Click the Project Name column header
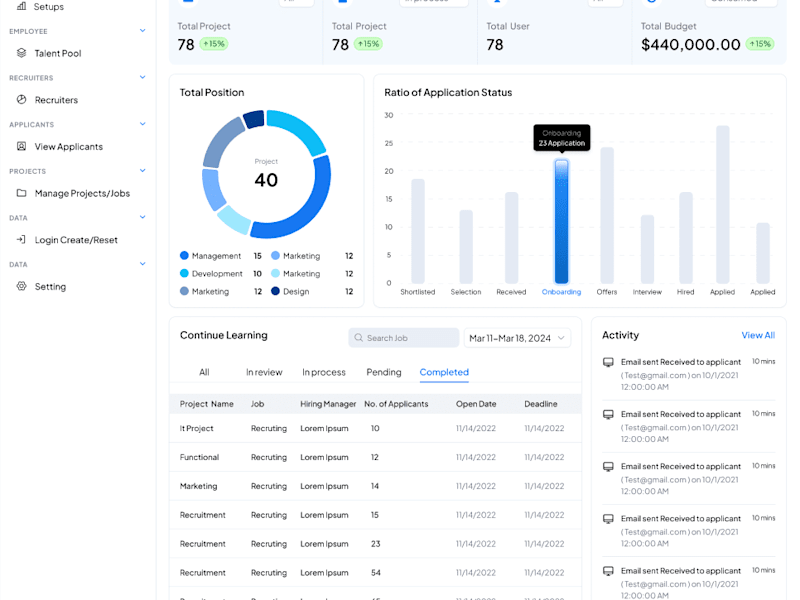The width and height of the screenshot is (800, 600). pyautogui.click(x=206, y=404)
